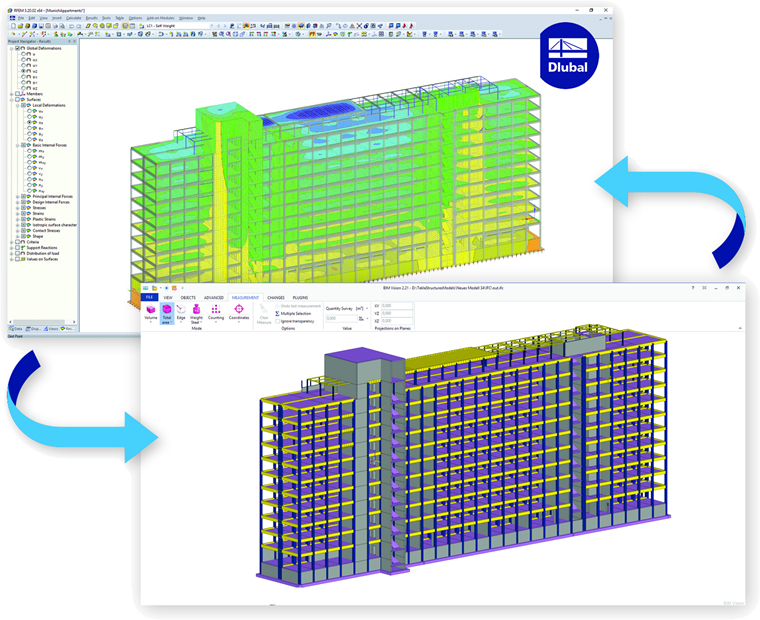This screenshot has width=760, height=620.
Task: Expand Distribution of load node
Action: 12,254
